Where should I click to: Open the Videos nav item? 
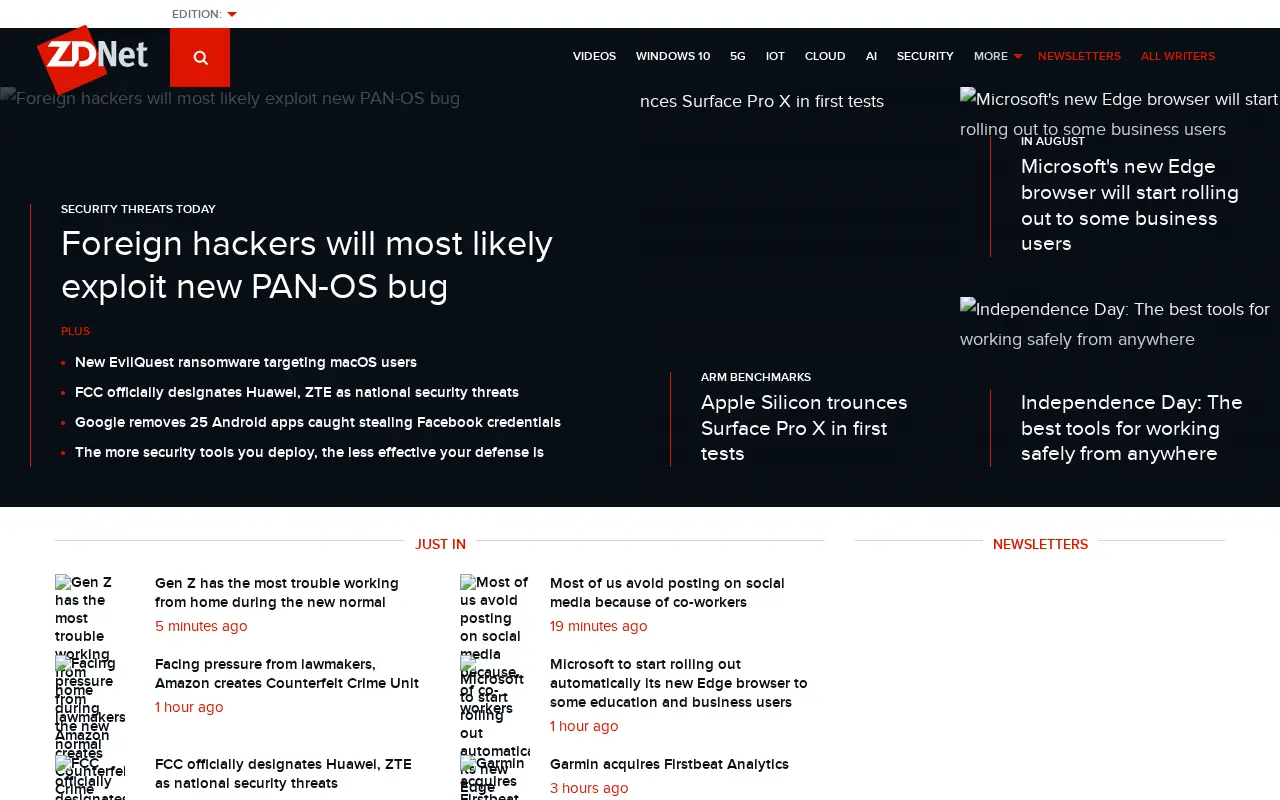594,56
